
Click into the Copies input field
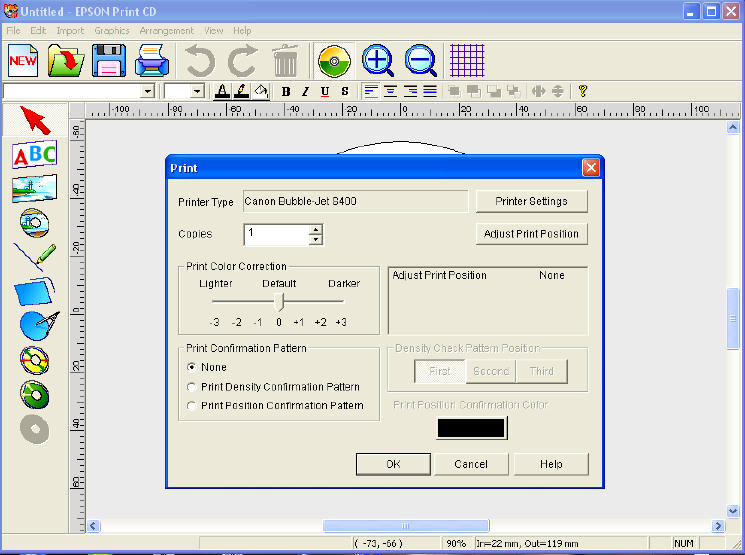tap(276, 234)
